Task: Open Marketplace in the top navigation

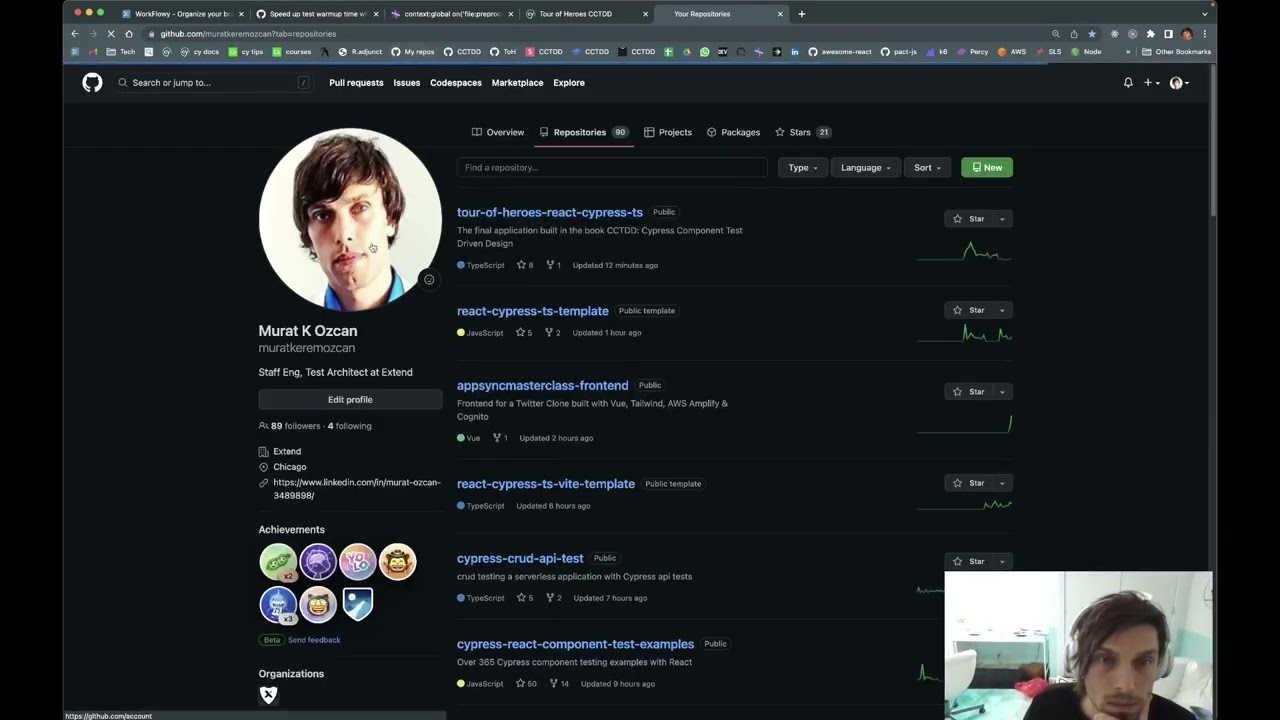Action: pos(517,83)
